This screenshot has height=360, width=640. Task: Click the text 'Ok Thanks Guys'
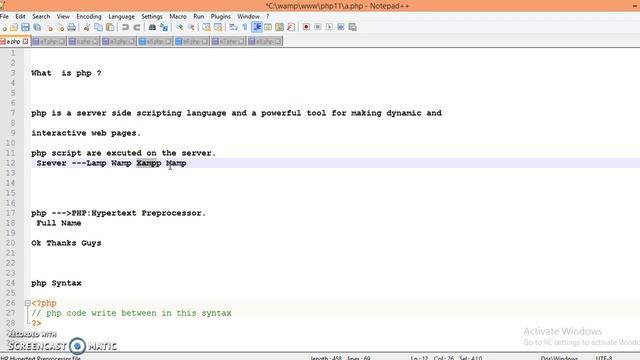pyautogui.click(x=66, y=243)
